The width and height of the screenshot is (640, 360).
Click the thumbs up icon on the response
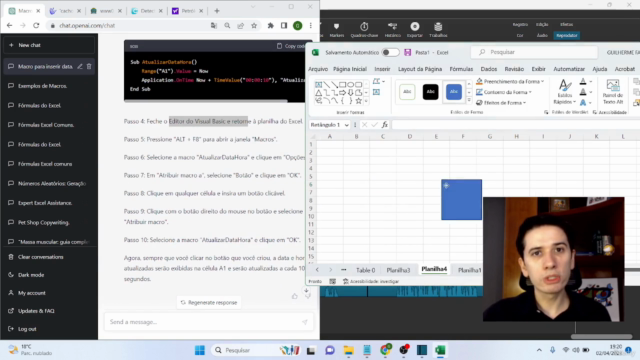point(294,296)
